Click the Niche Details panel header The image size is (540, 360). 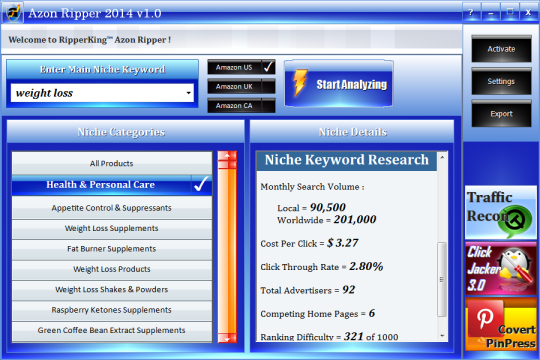point(352,132)
